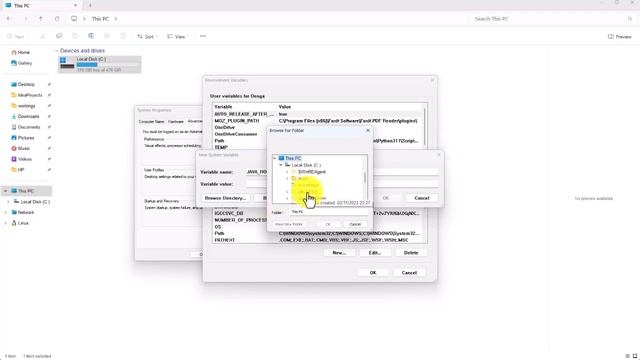
Task: Click Browse Directory... button
Action: click(x=225, y=198)
